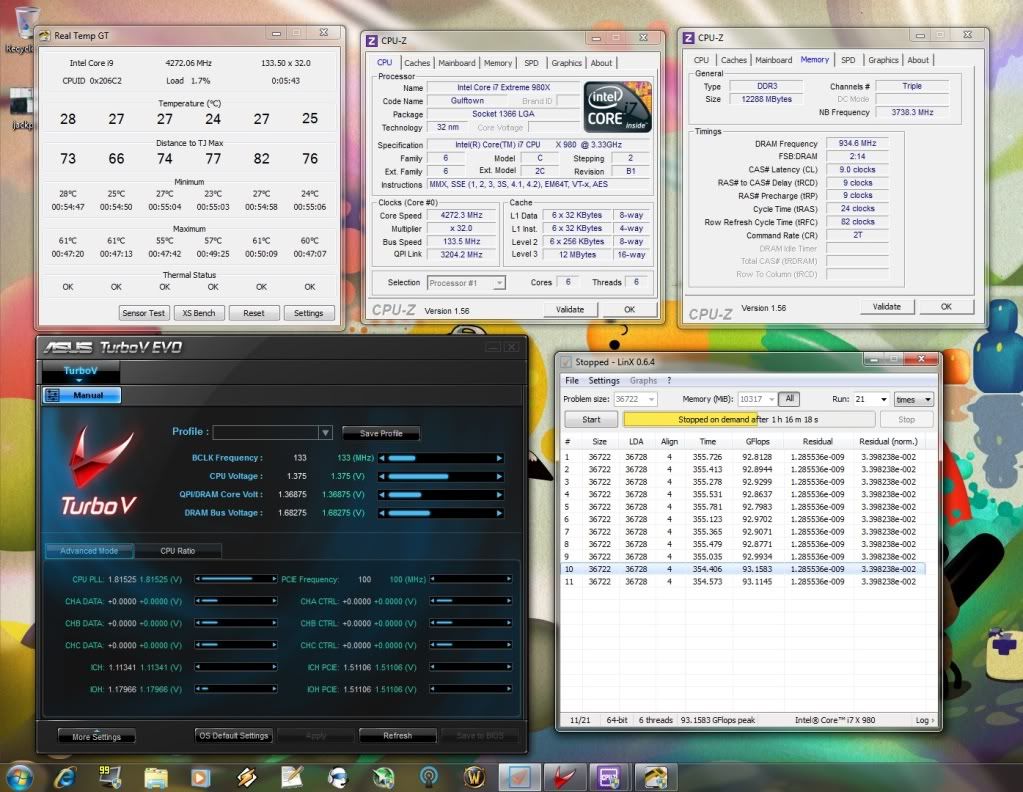Open Windows Media Player from the taskbar
1023x792 pixels.
pyautogui.click(x=201, y=777)
